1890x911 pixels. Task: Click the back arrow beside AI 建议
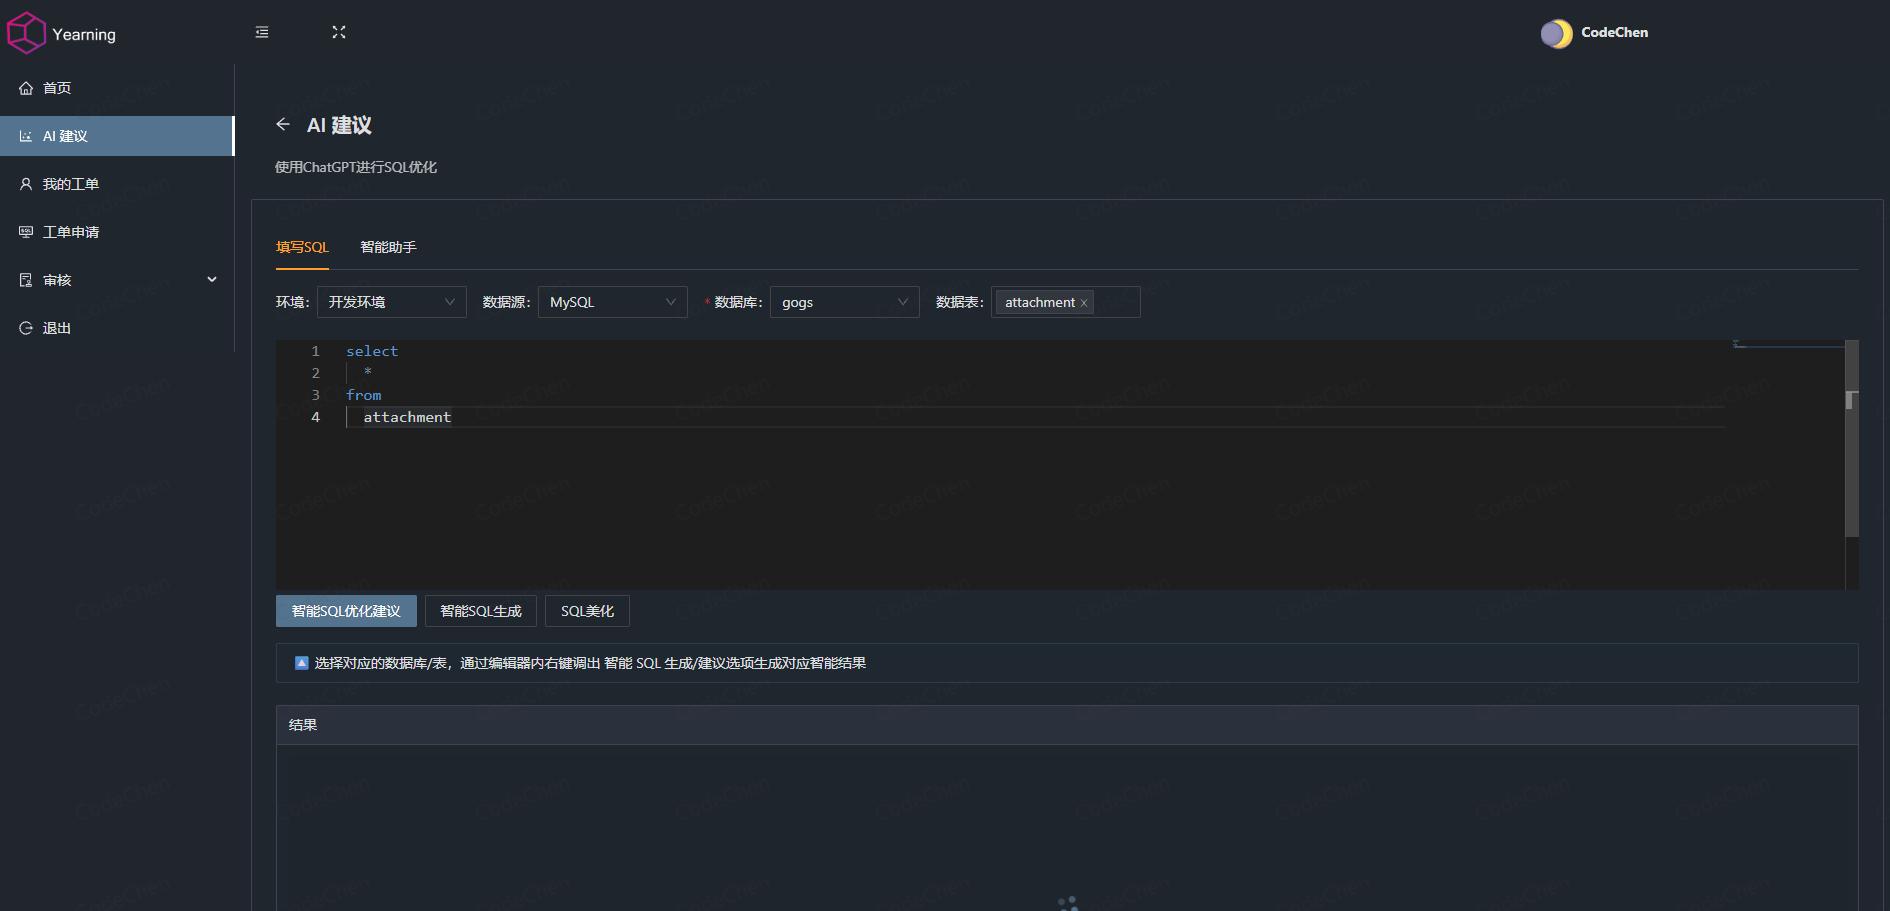click(x=283, y=124)
